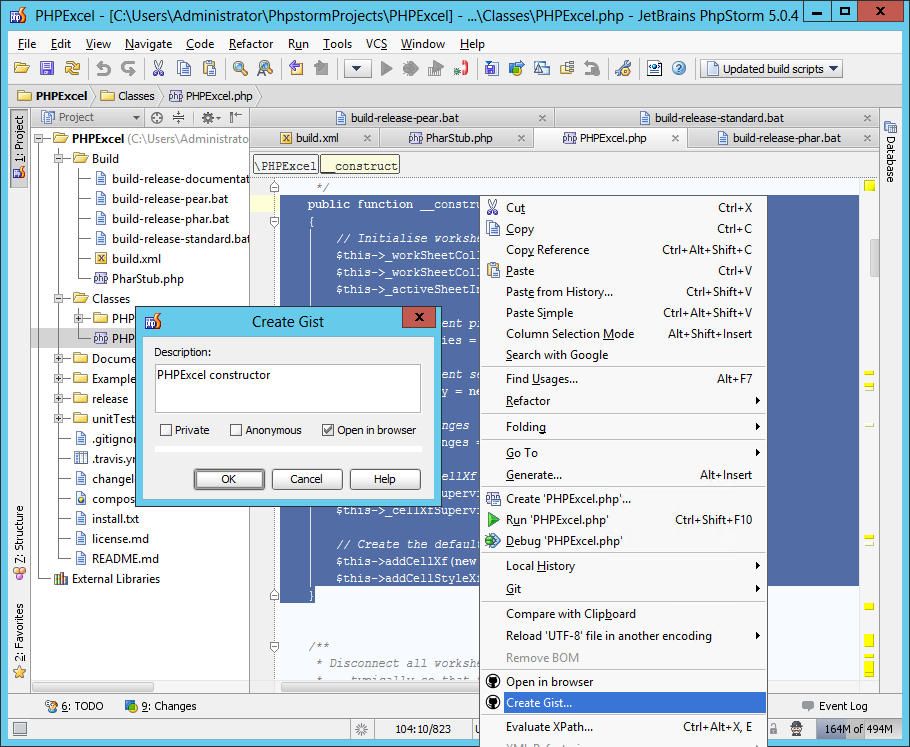Screen dimensions: 910x747
Task: Expand the release folder node
Action: 59,399
